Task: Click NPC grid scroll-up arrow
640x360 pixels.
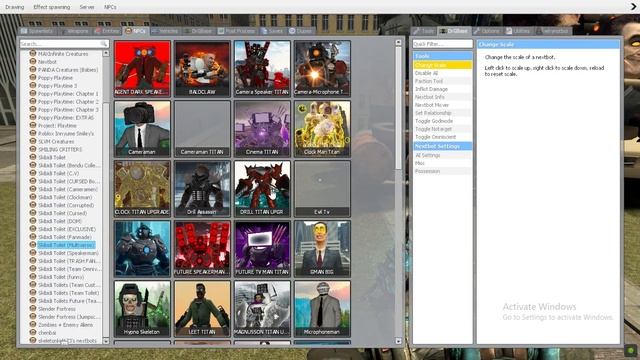Action: (x=398, y=42)
